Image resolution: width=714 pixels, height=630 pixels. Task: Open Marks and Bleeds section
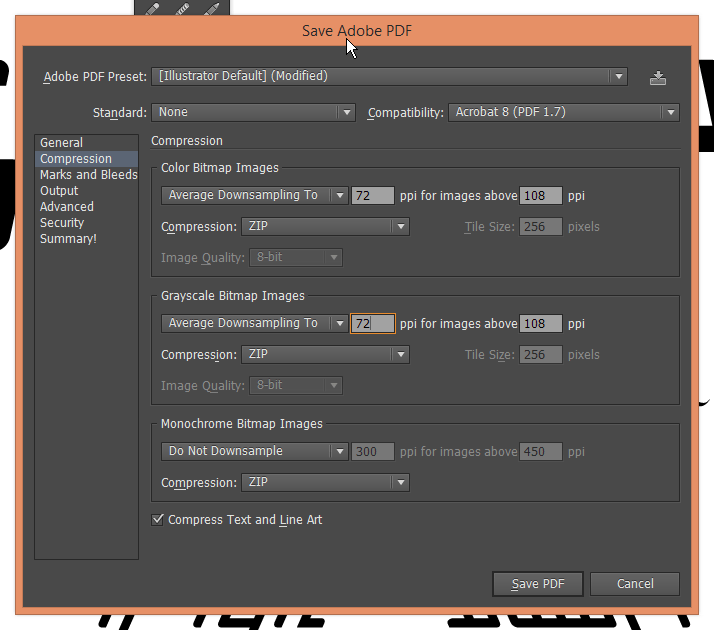(88, 174)
